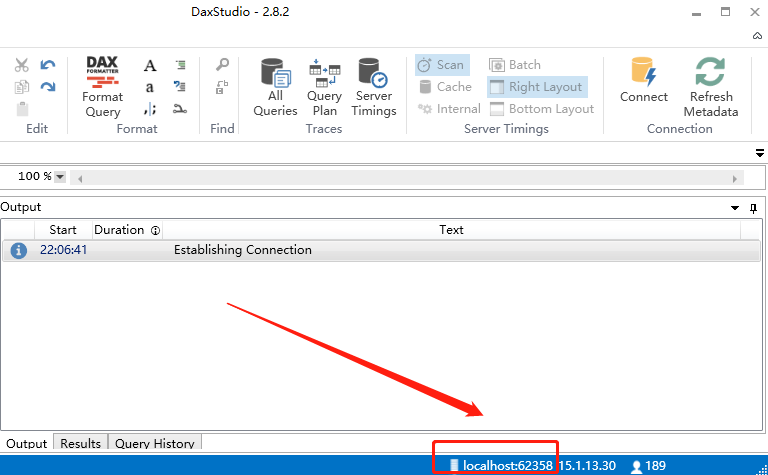Convert selection to lowercase with the a icon
The height and width of the screenshot is (475, 768).
tap(149, 88)
